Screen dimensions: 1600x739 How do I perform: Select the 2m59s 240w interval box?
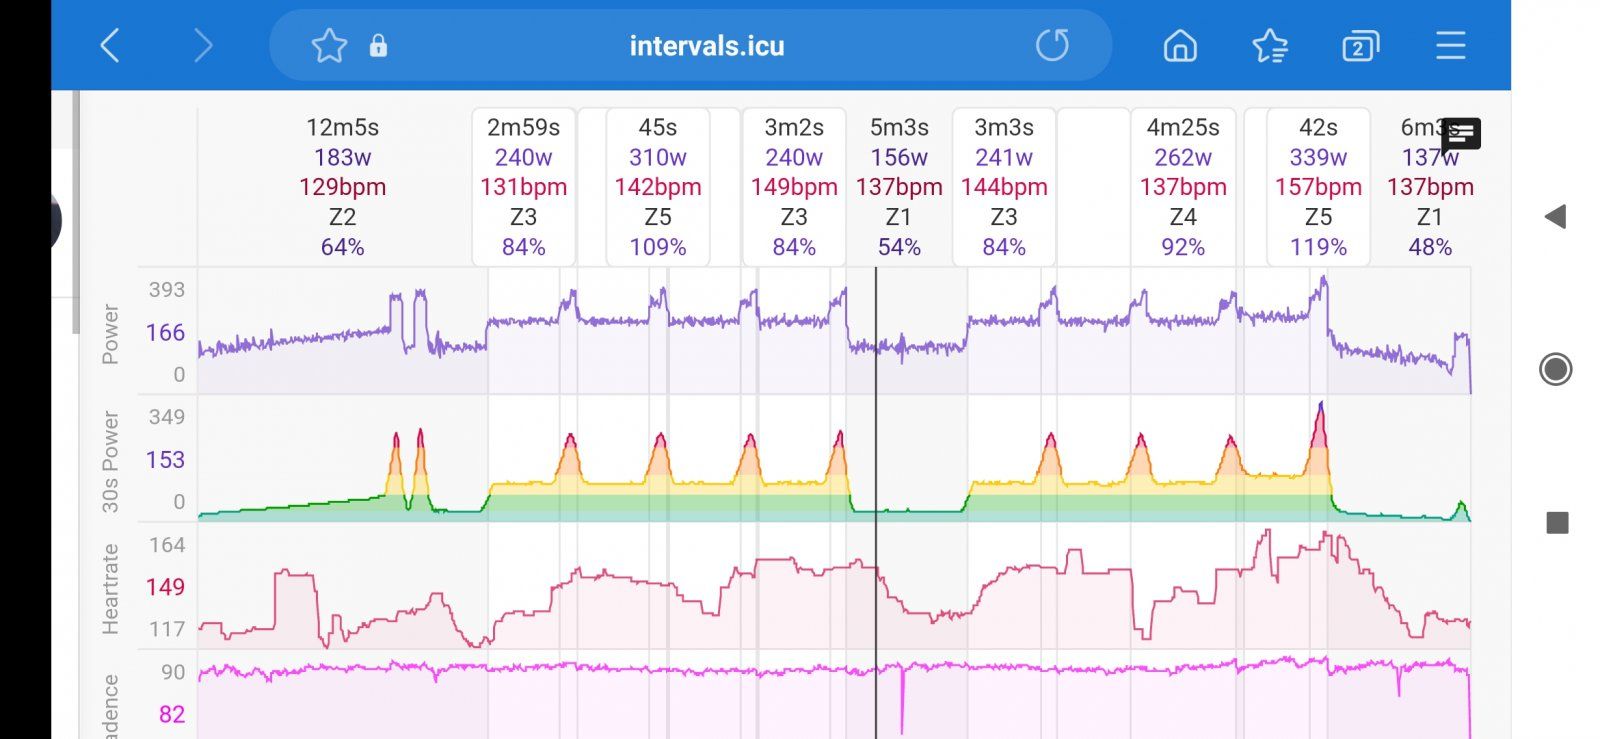pyautogui.click(x=523, y=187)
